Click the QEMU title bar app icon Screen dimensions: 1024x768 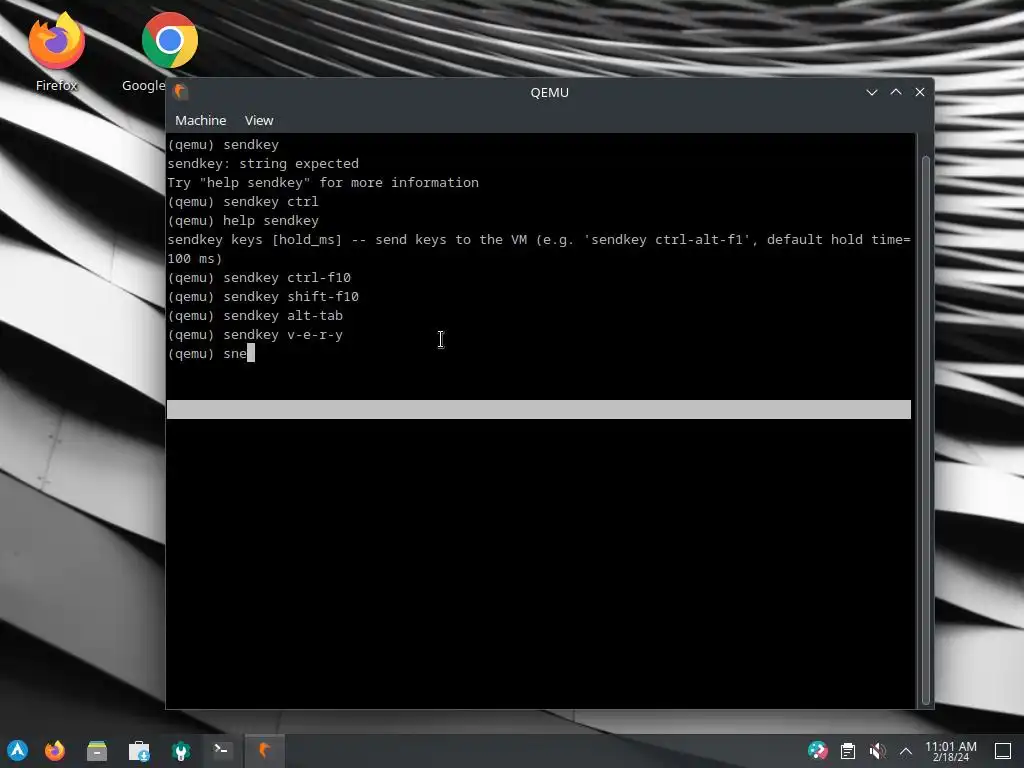(180, 92)
